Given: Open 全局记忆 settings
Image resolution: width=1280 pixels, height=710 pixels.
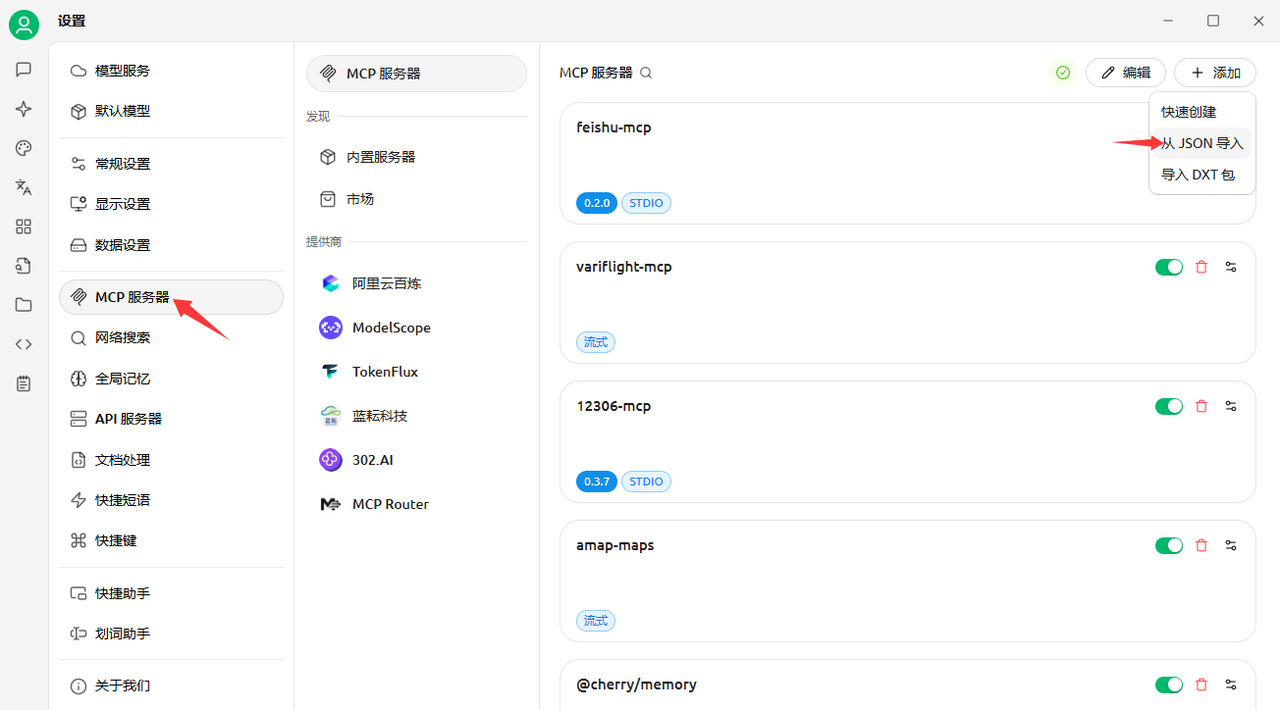Looking at the screenshot, I should coord(171,379).
